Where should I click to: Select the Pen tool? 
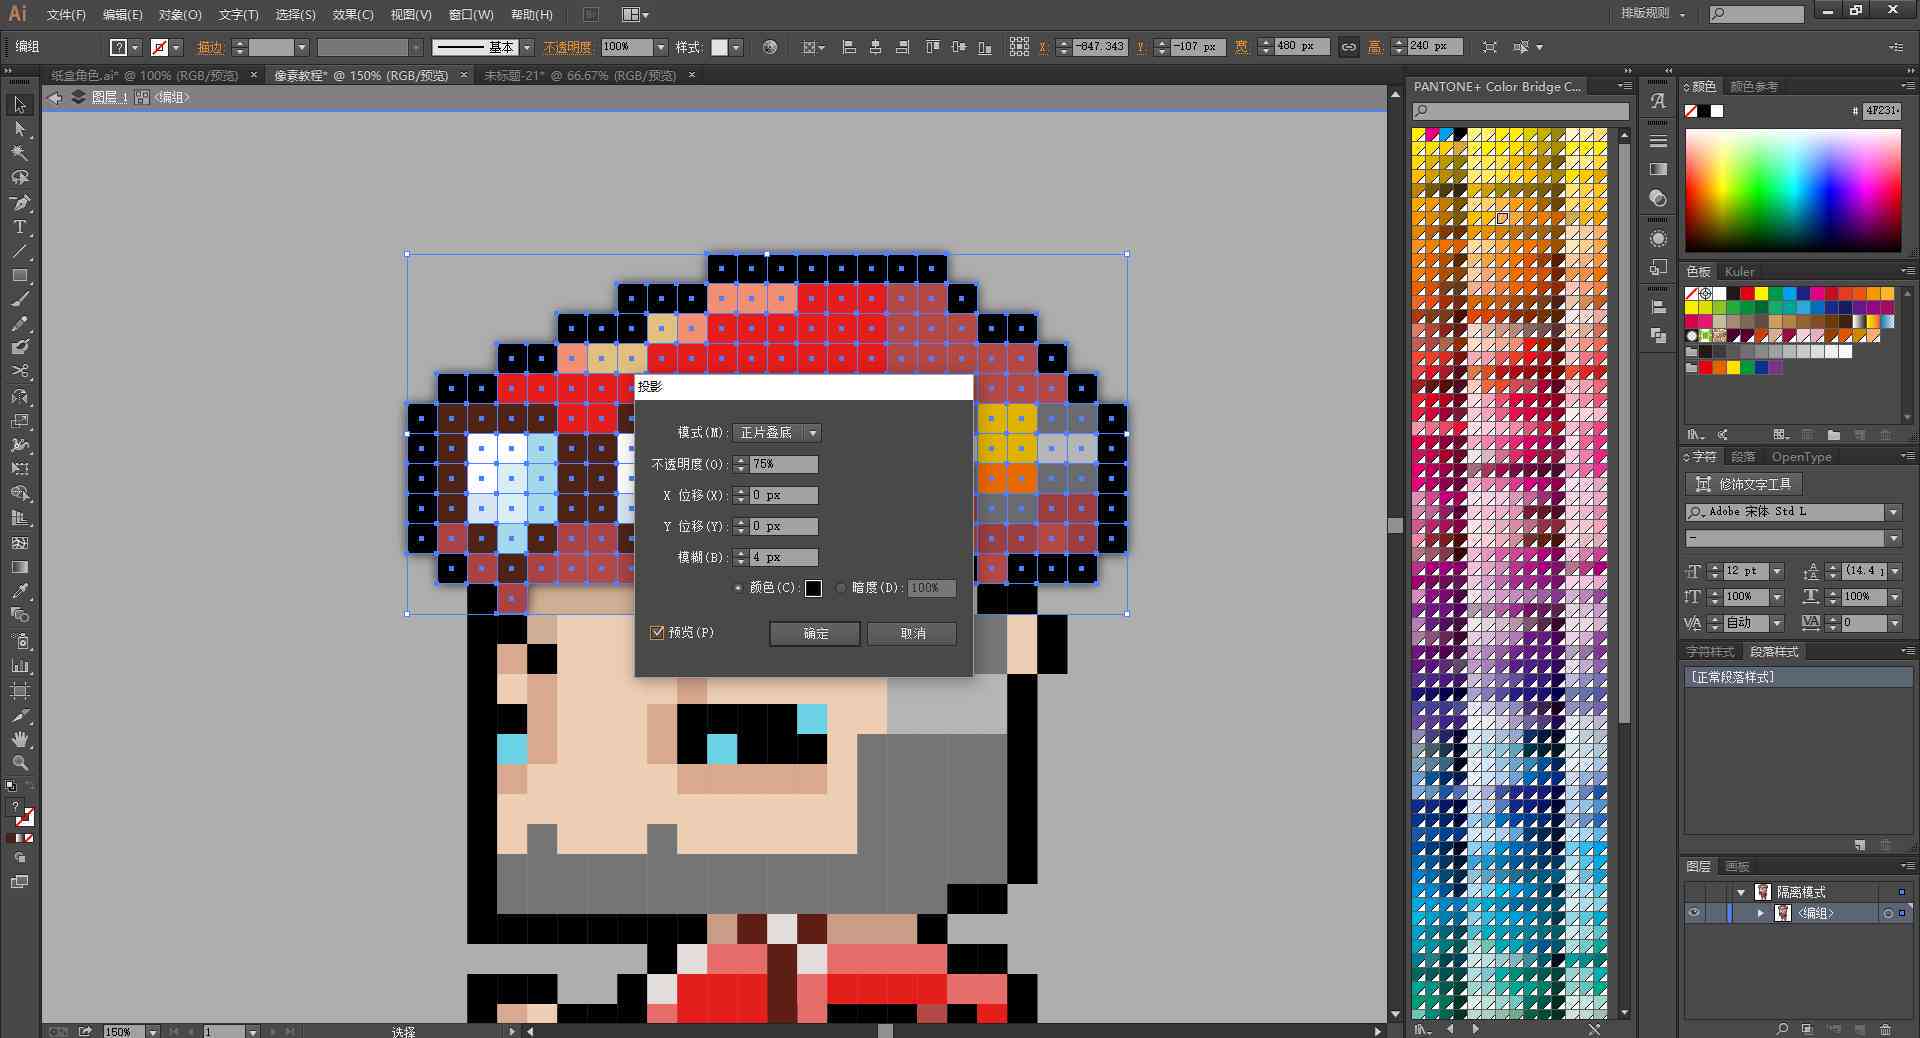click(20, 202)
